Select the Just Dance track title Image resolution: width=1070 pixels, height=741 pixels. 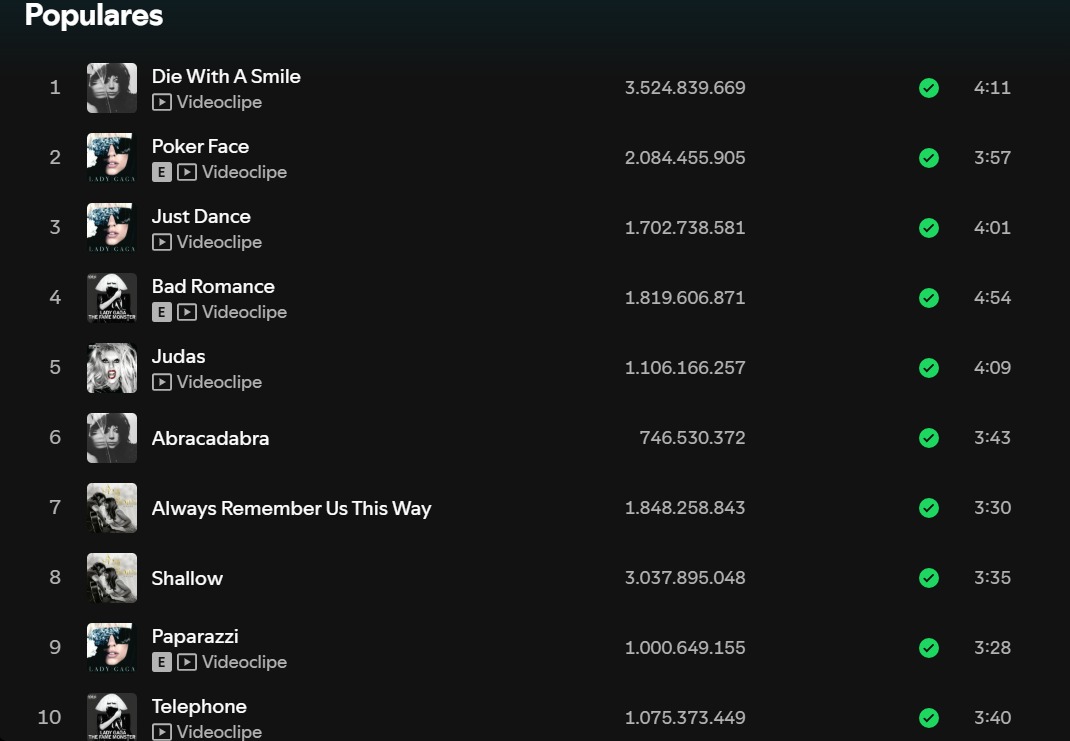(x=201, y=216)
